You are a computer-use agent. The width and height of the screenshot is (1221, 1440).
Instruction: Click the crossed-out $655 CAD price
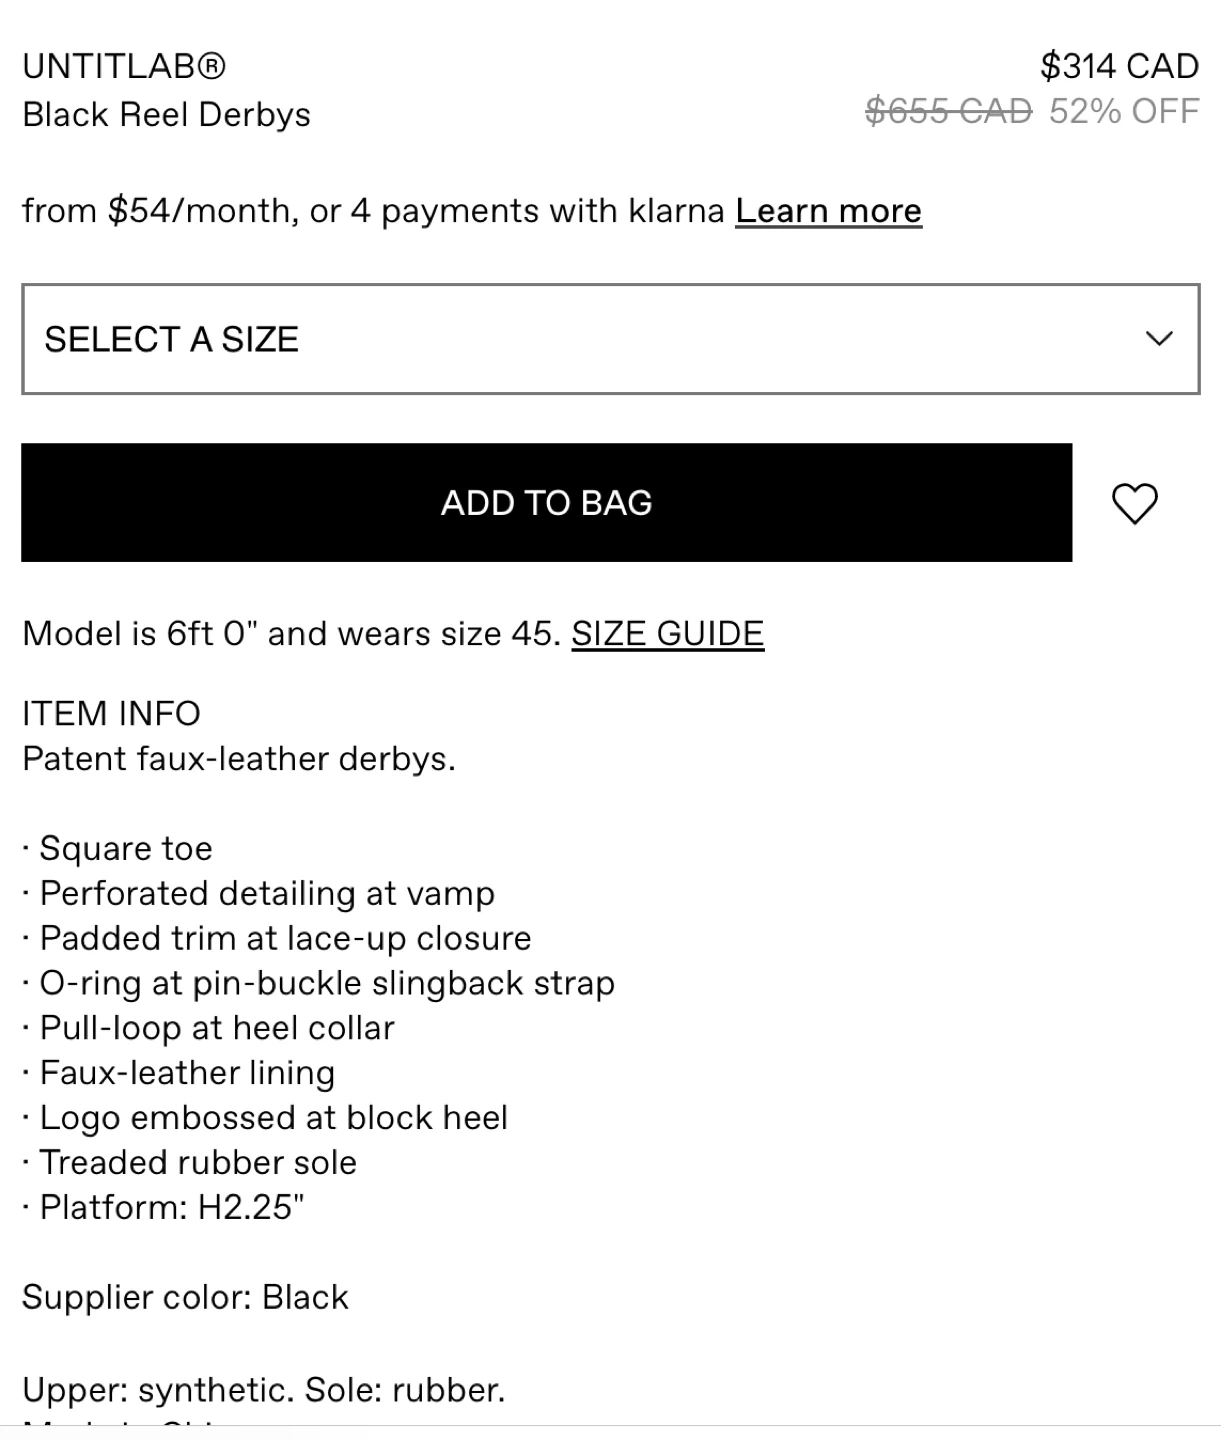(947, 111)
